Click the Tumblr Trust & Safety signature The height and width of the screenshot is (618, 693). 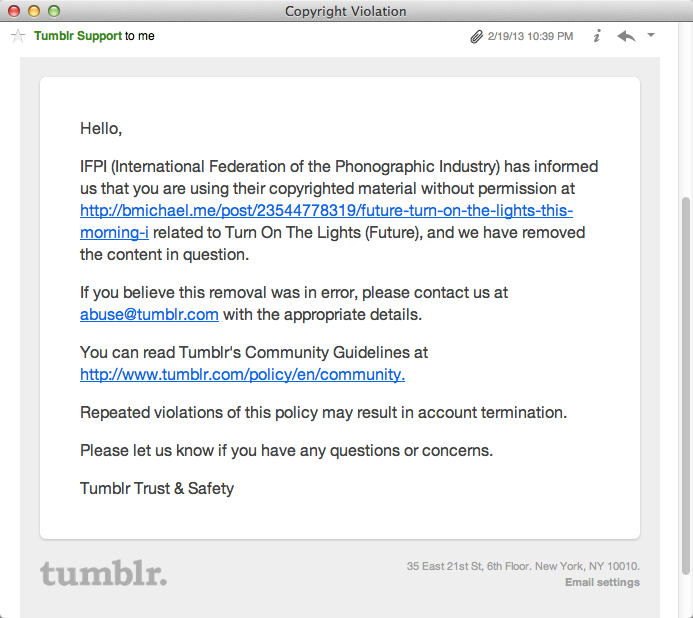157,488
